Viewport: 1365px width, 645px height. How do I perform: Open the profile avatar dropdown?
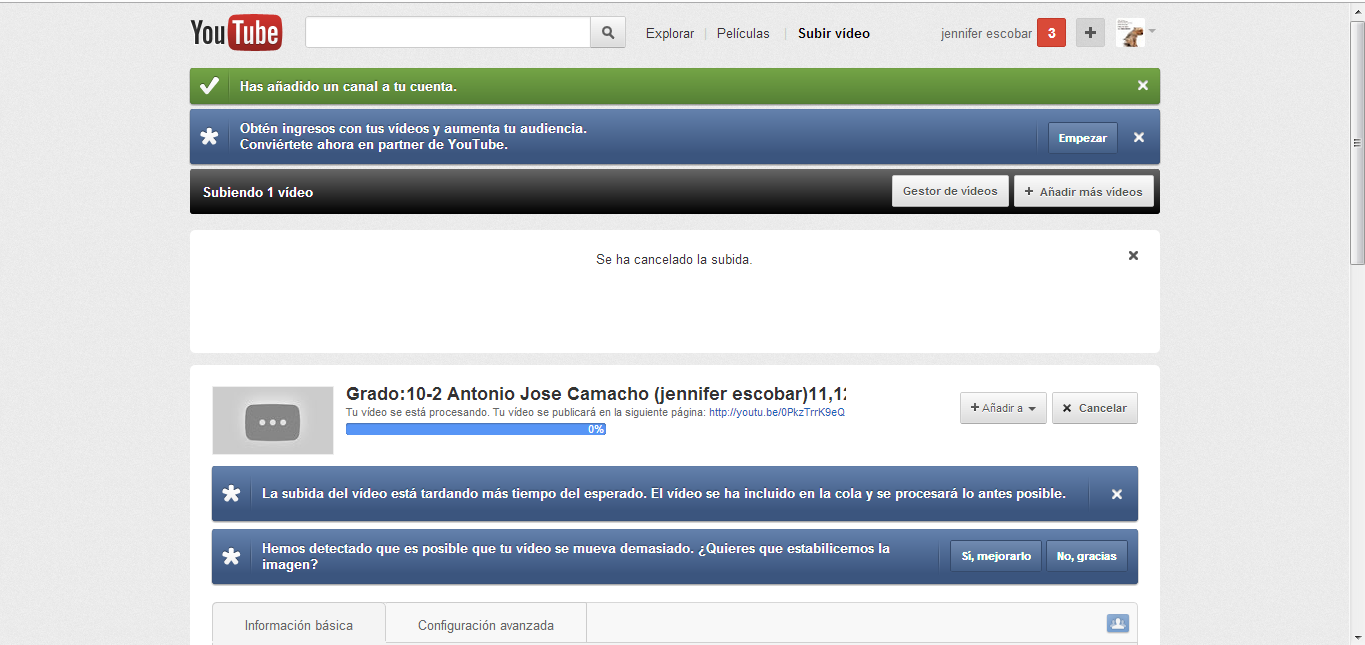click(x=1136, y=33)
